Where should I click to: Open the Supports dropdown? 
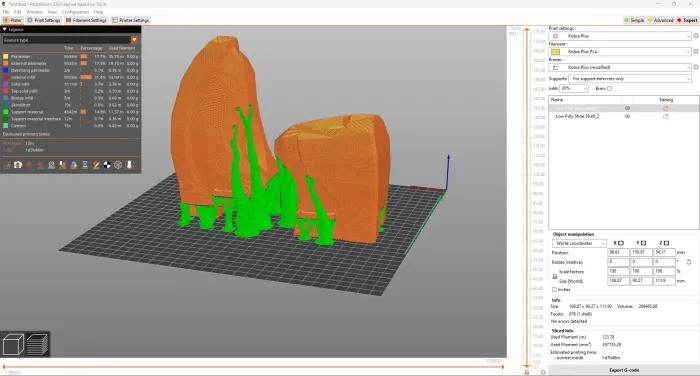tap(630, 79)
